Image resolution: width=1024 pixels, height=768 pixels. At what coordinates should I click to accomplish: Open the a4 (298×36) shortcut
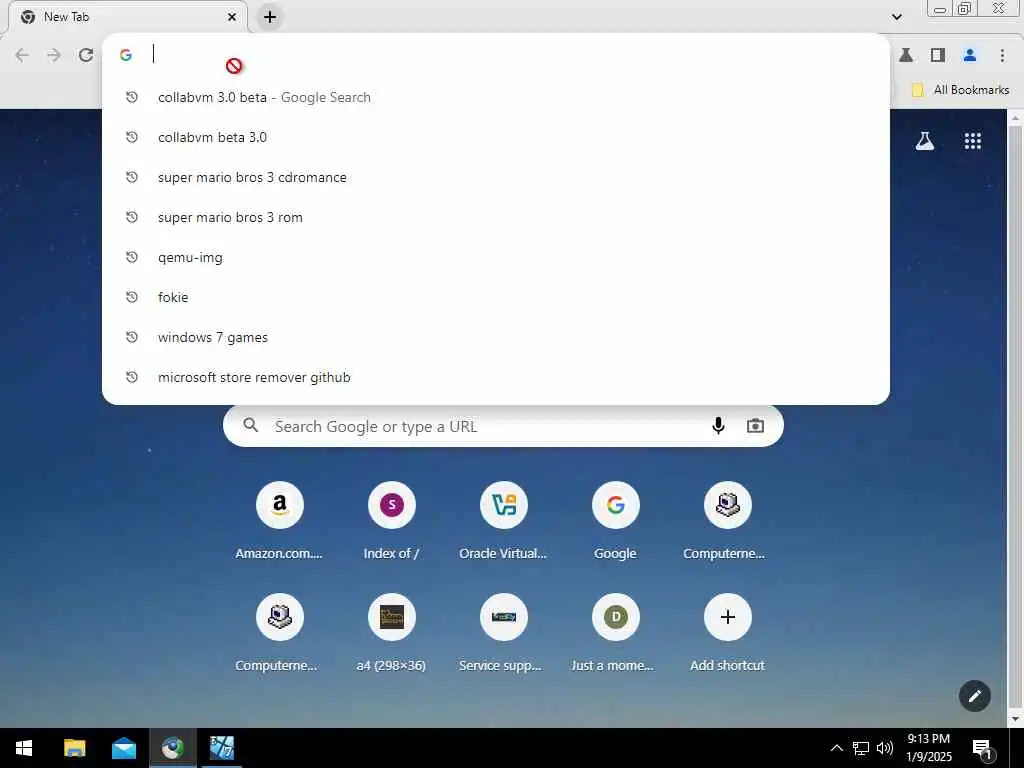[x=392, y=633]
